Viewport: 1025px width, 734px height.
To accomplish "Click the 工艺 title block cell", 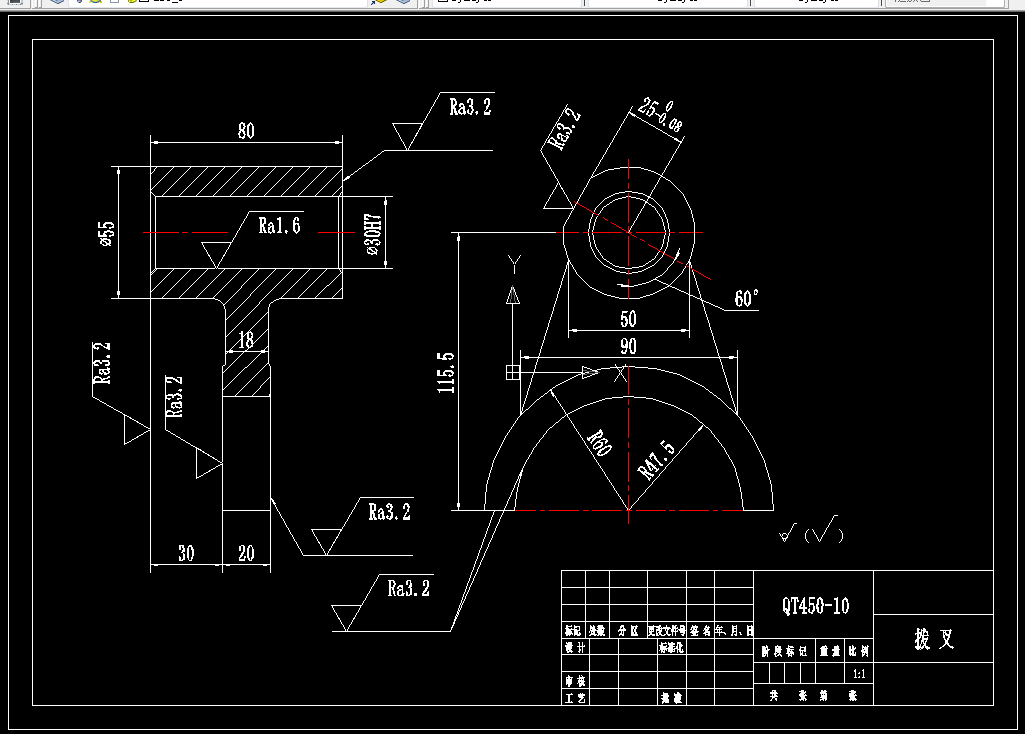I will coord(576,697).
